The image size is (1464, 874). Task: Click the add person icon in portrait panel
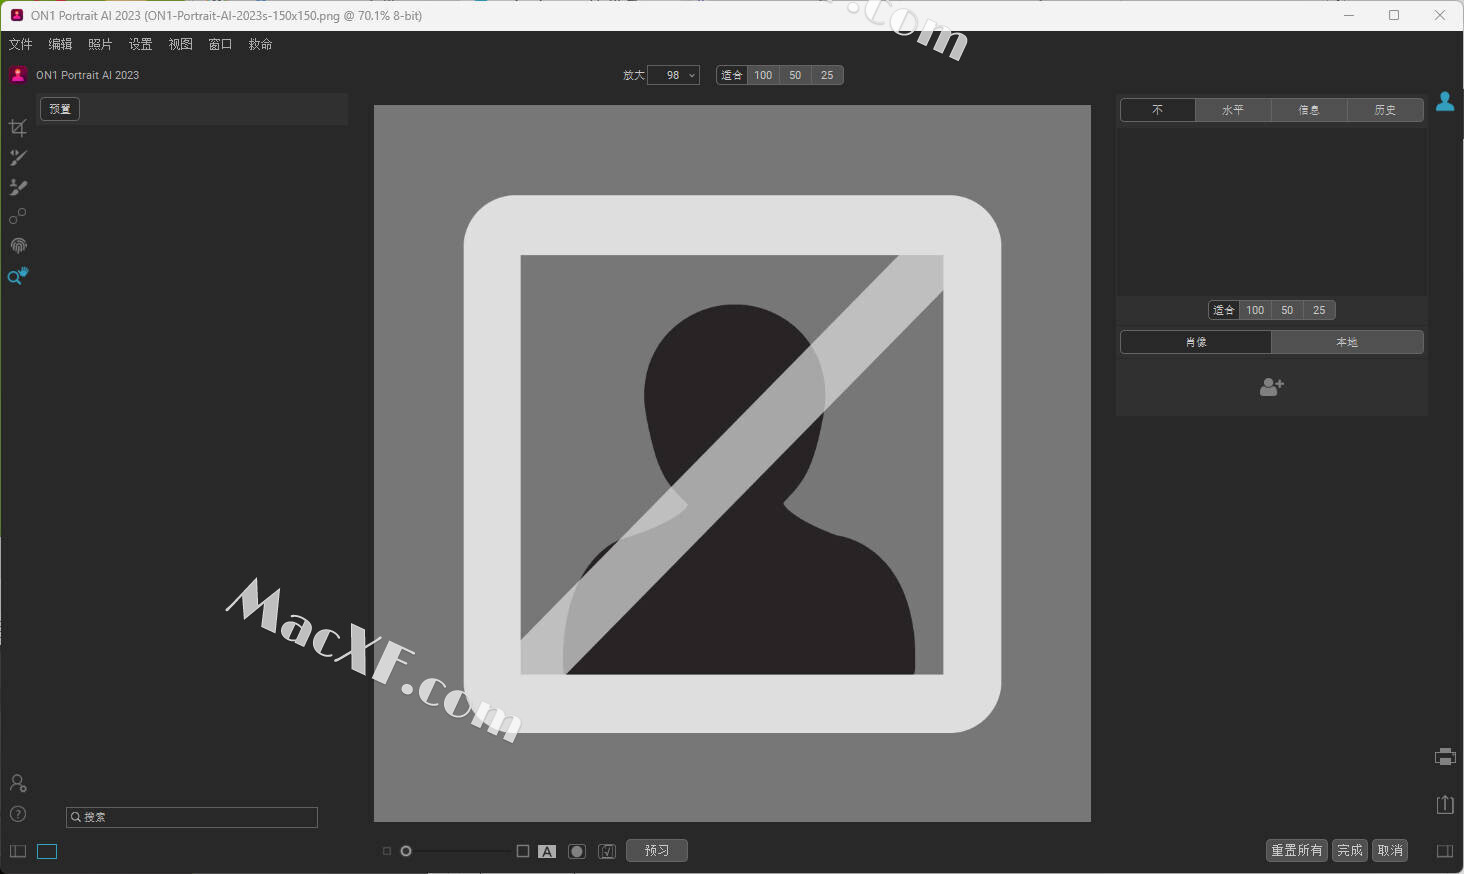pos(1271,387)
